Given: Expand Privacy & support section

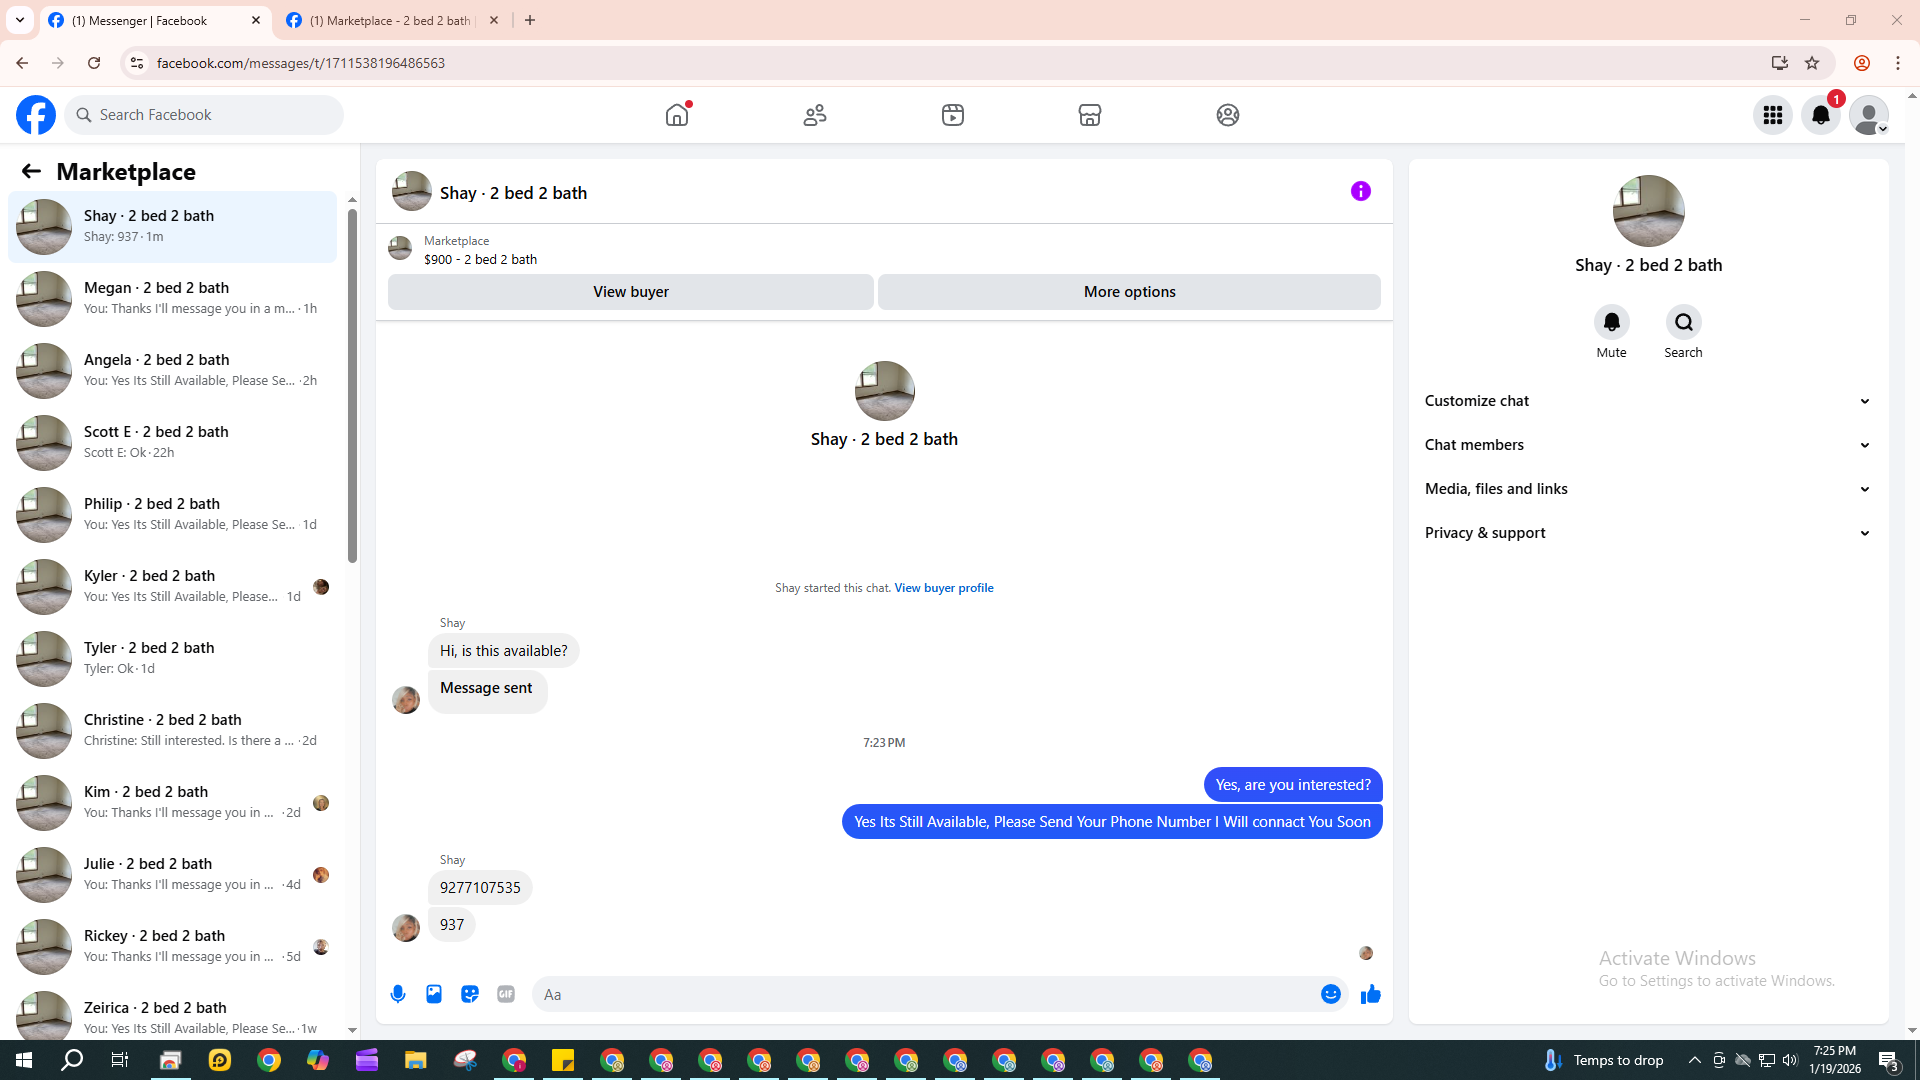Looking at the screenshot, I should click(1647, 533).
